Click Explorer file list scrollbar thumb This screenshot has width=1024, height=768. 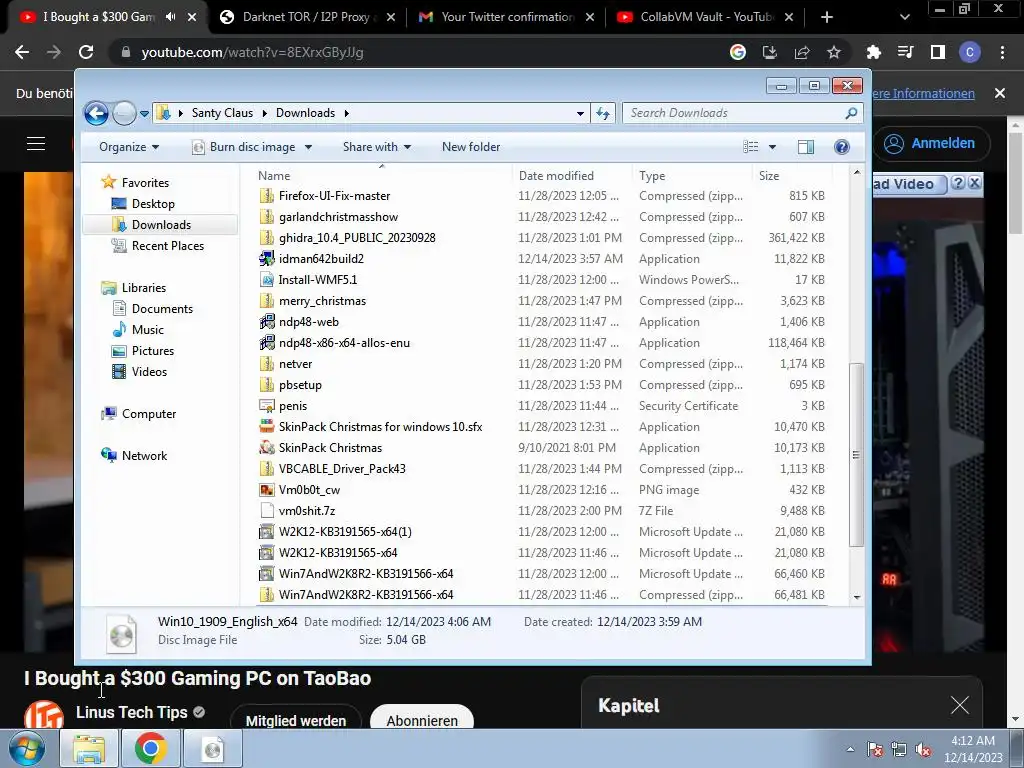(x=856, y=455)
